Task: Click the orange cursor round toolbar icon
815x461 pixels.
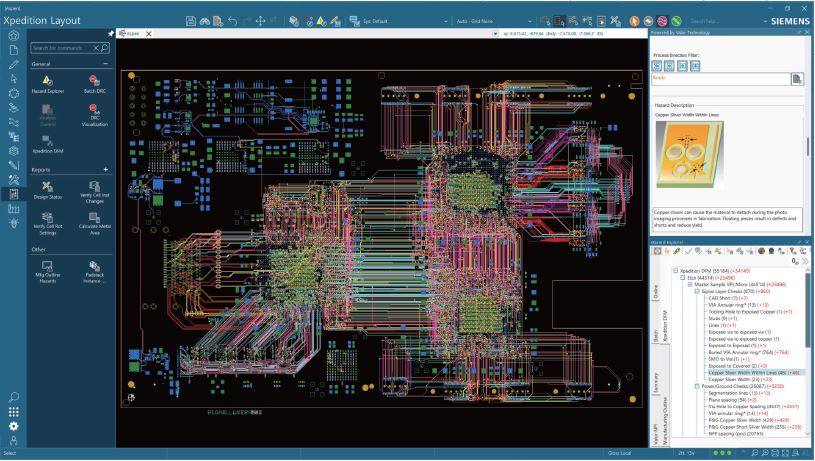Action: coord(634,21)
